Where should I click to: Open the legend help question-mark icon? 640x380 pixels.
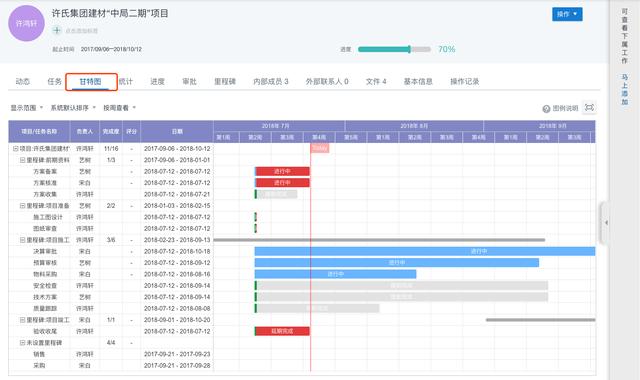tap(546, 109)
